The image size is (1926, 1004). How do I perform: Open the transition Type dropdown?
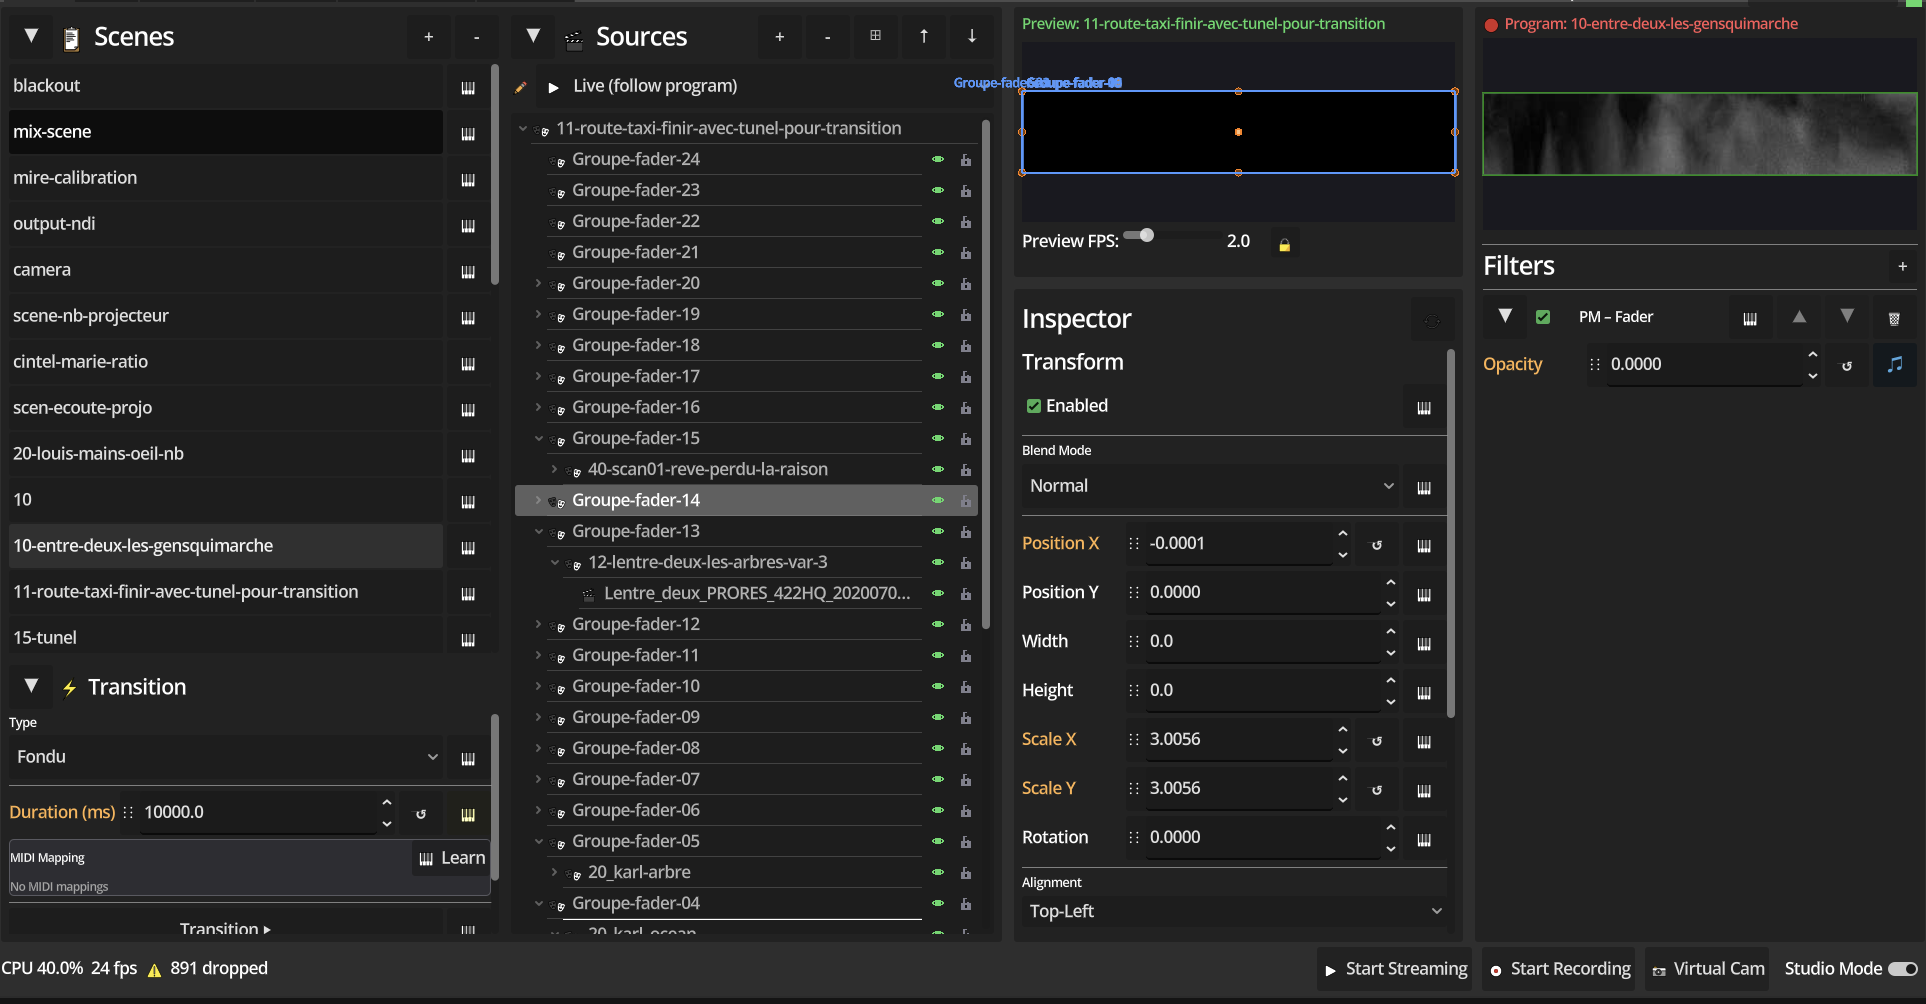(226, 757)
